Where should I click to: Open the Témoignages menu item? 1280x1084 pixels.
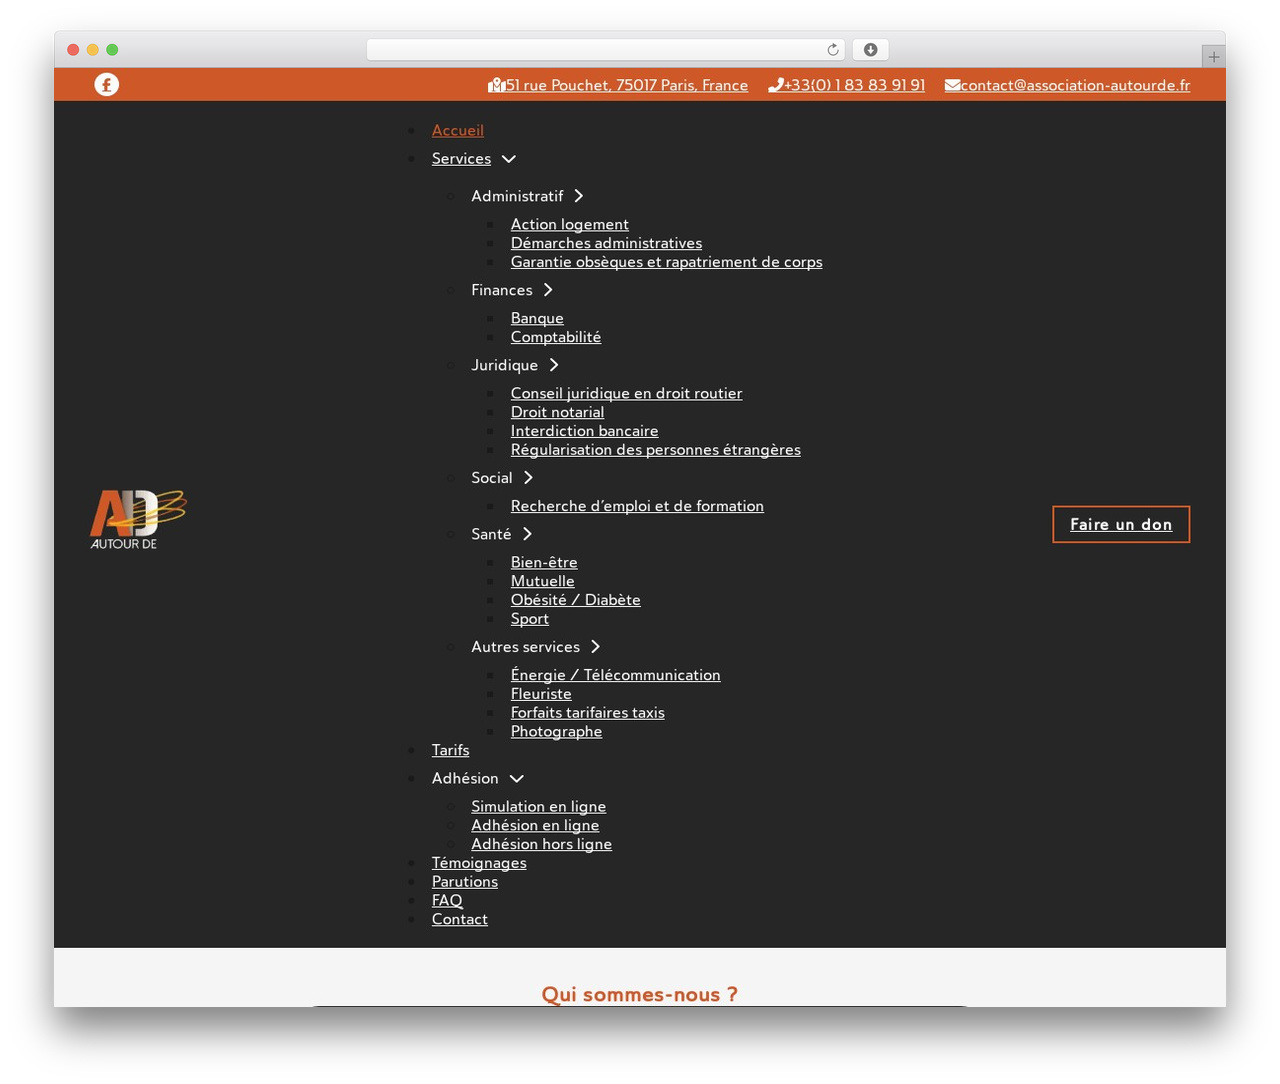(x=479, y=863)
